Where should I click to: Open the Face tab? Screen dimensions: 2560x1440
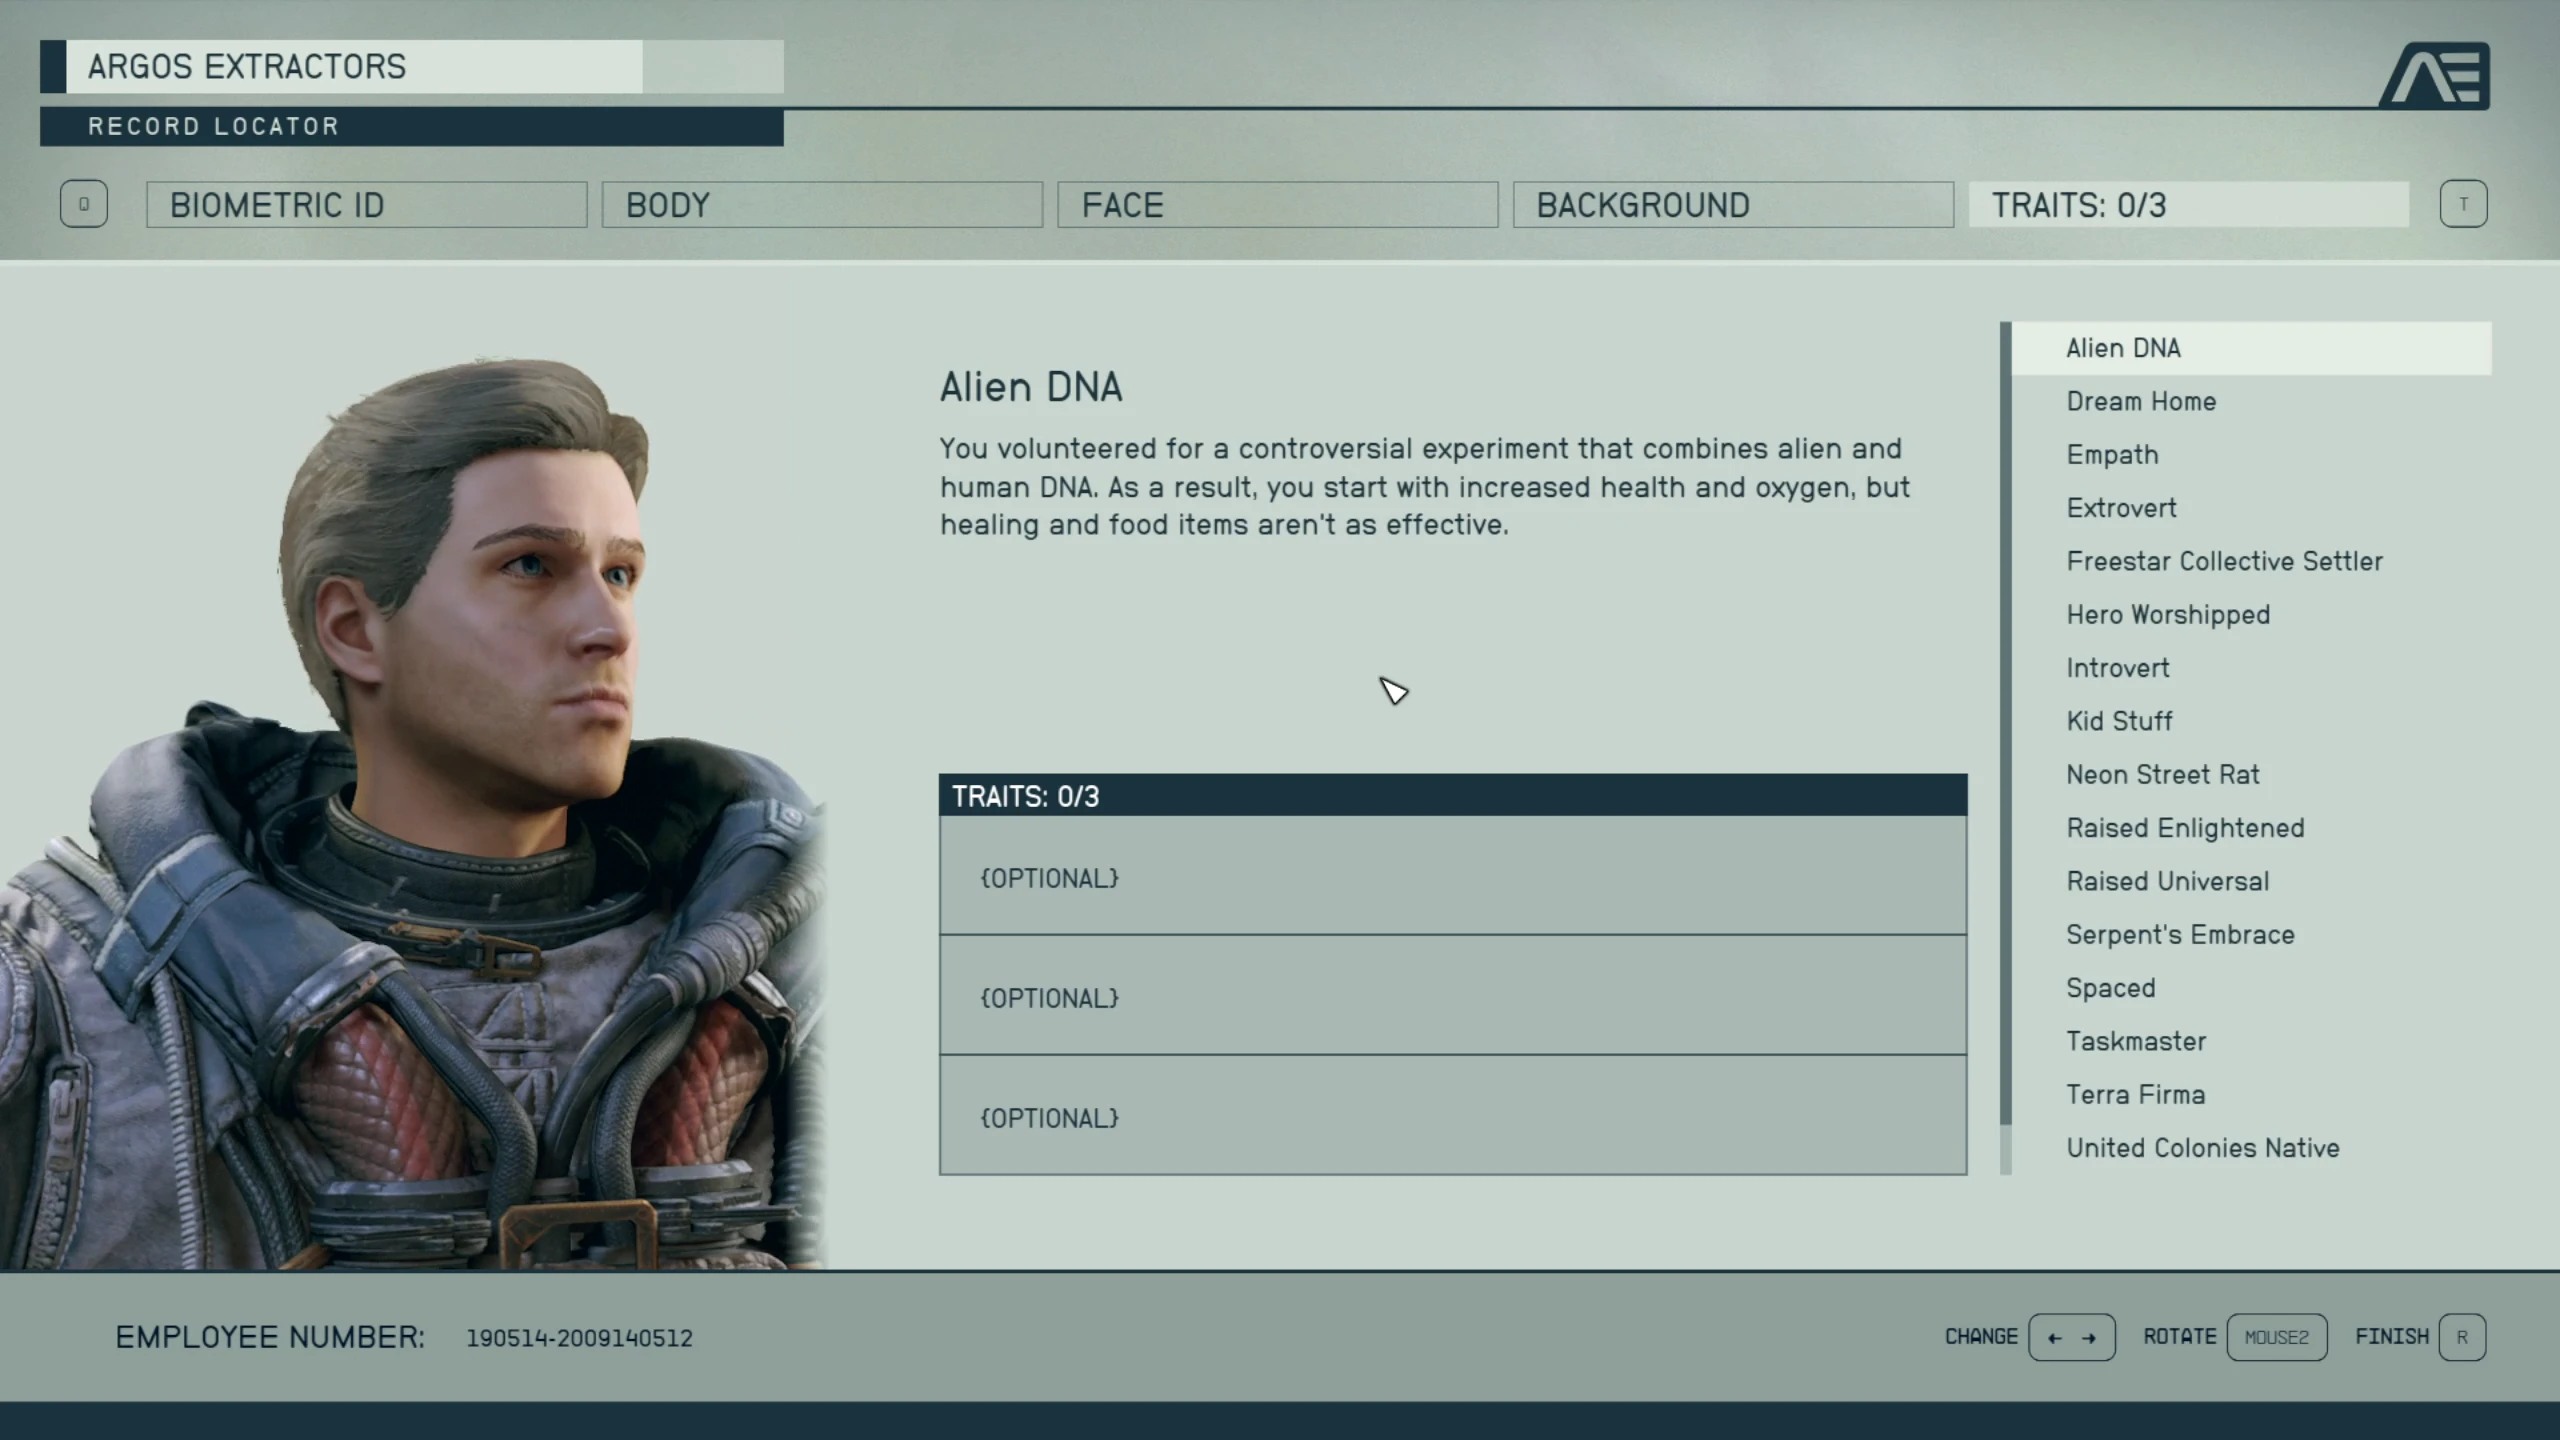point(1278,205)
